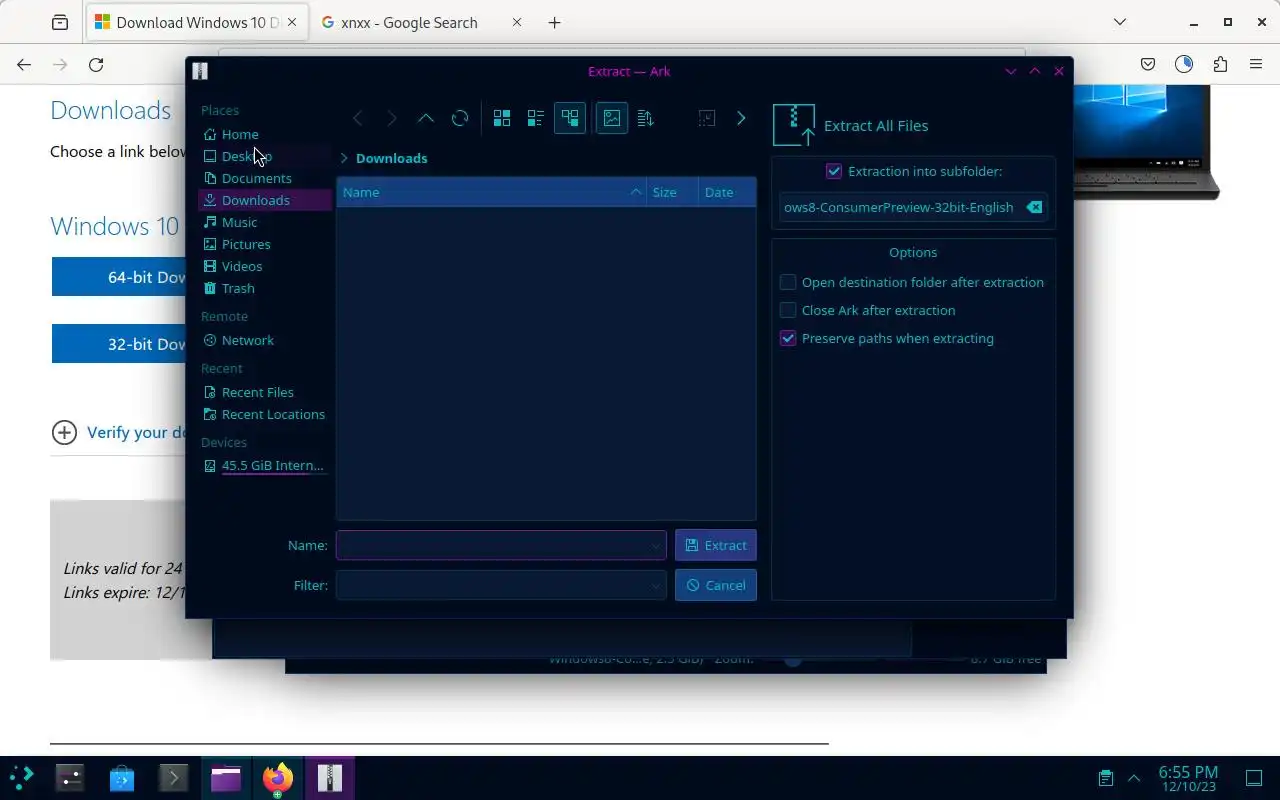1280x800 pixels.
Task: Open the Name field dropdown arrow
Action: point(656,545)
